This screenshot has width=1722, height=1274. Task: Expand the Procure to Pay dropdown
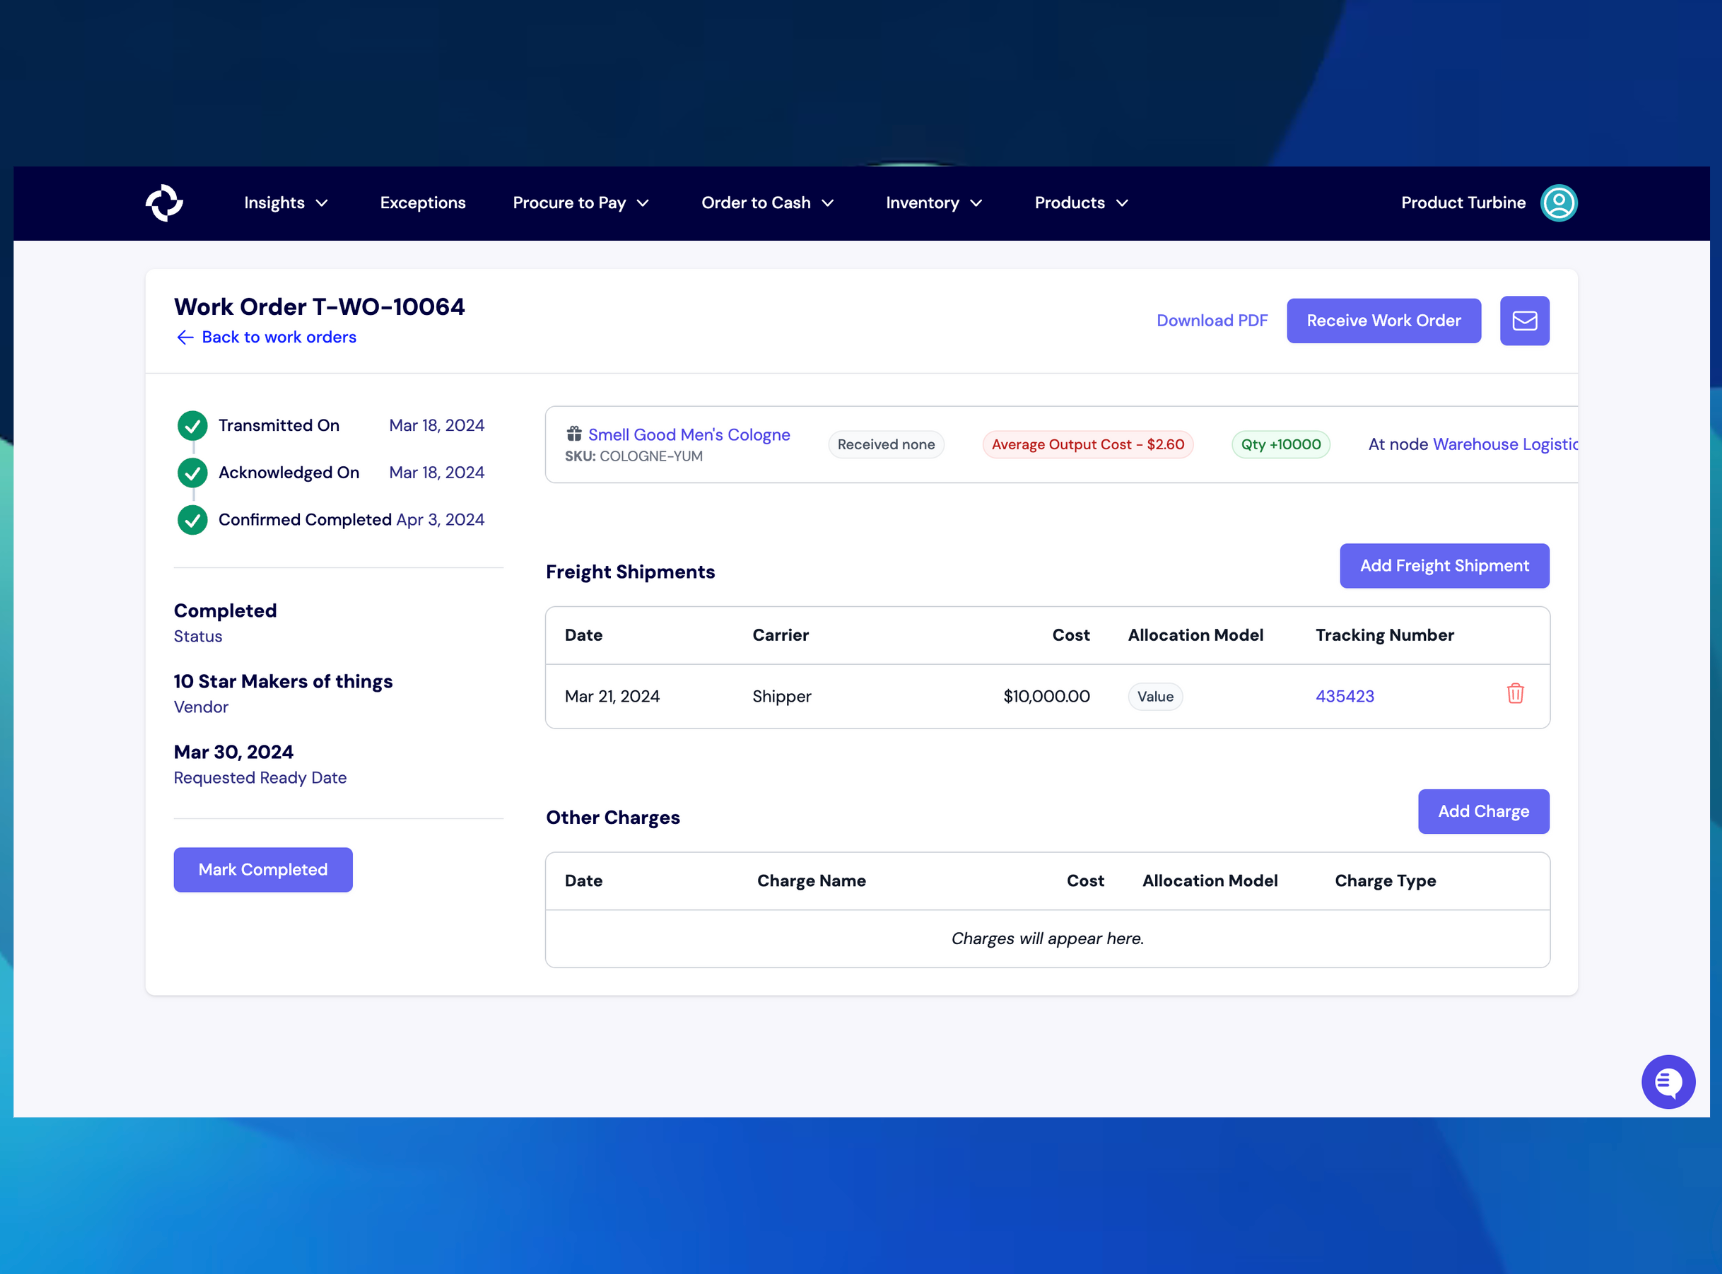[x=580, y=203]
